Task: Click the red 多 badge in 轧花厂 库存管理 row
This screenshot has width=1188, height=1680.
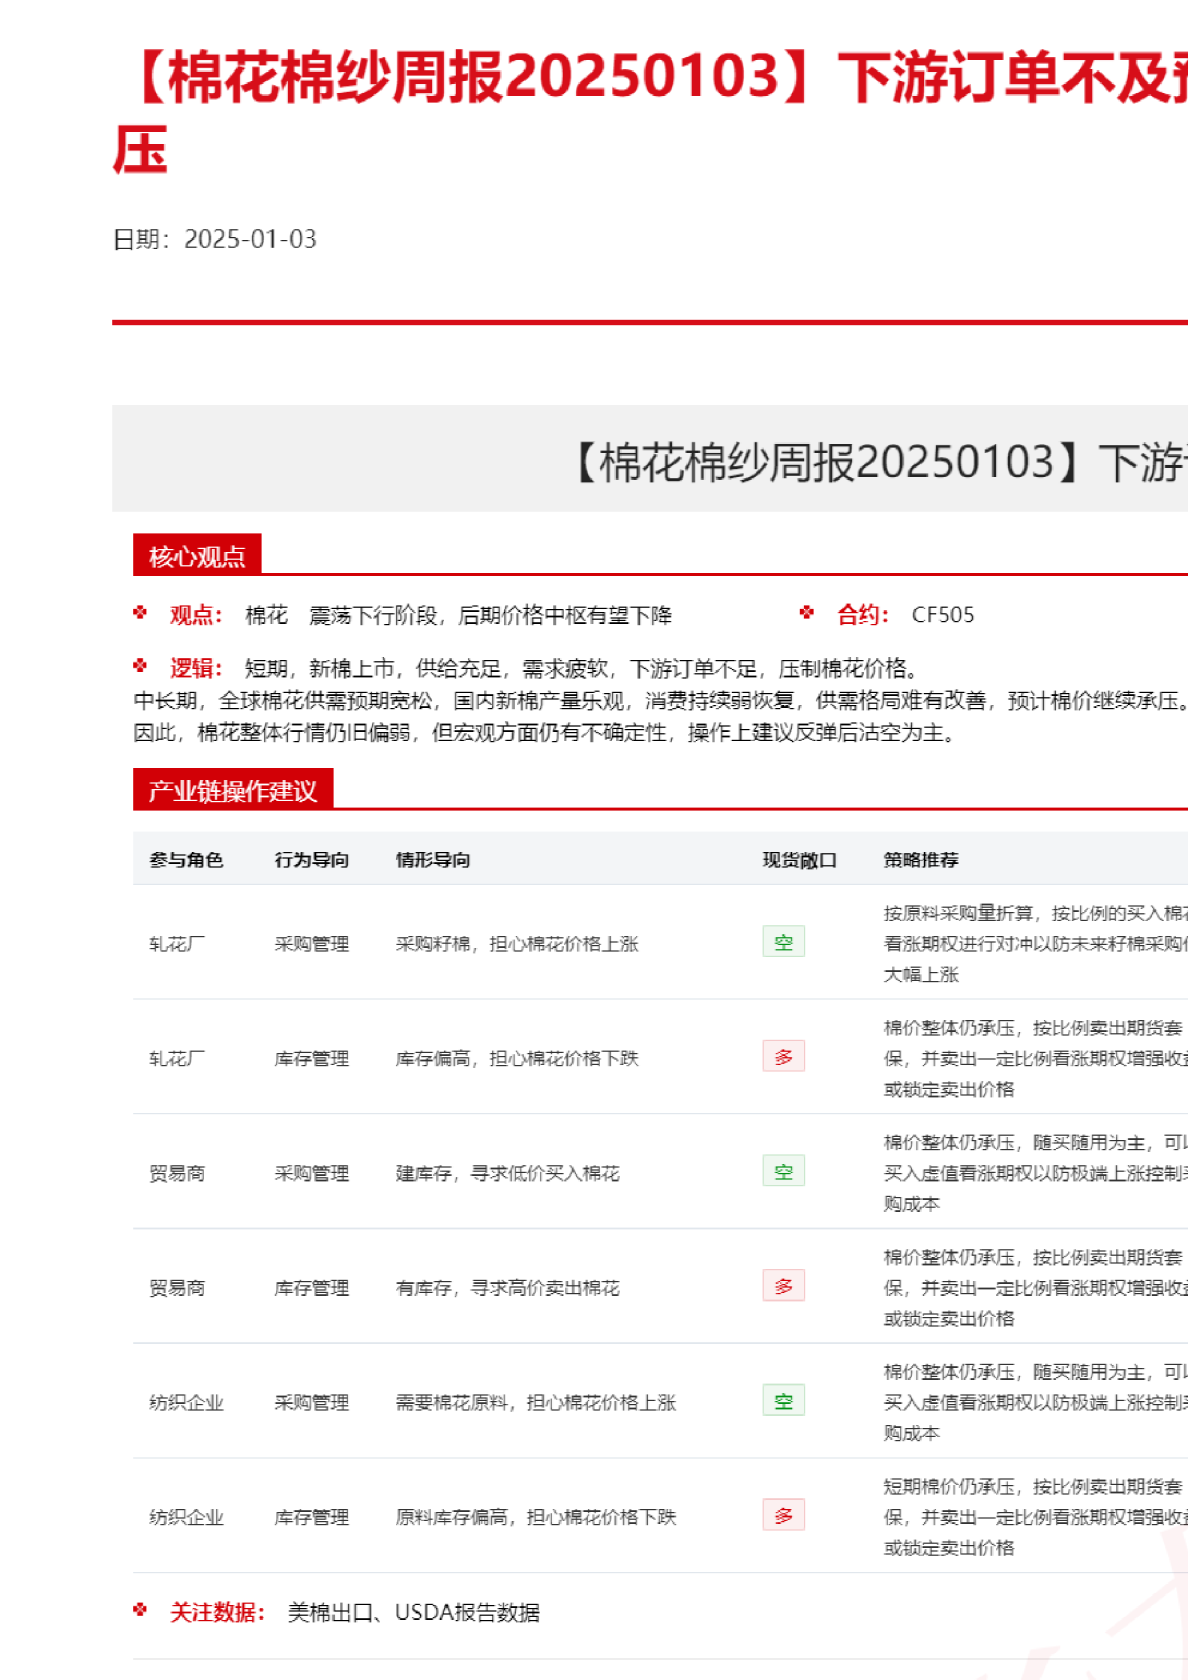Action: point(783,1057)
